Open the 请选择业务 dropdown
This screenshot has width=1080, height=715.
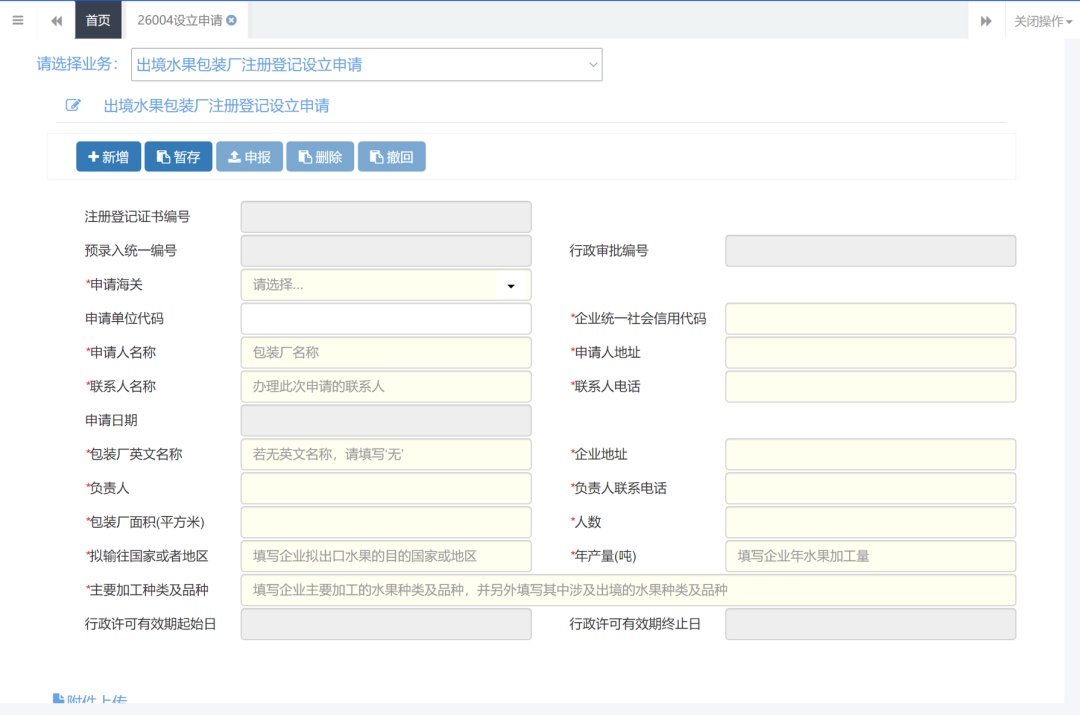[x=366, y=65]
